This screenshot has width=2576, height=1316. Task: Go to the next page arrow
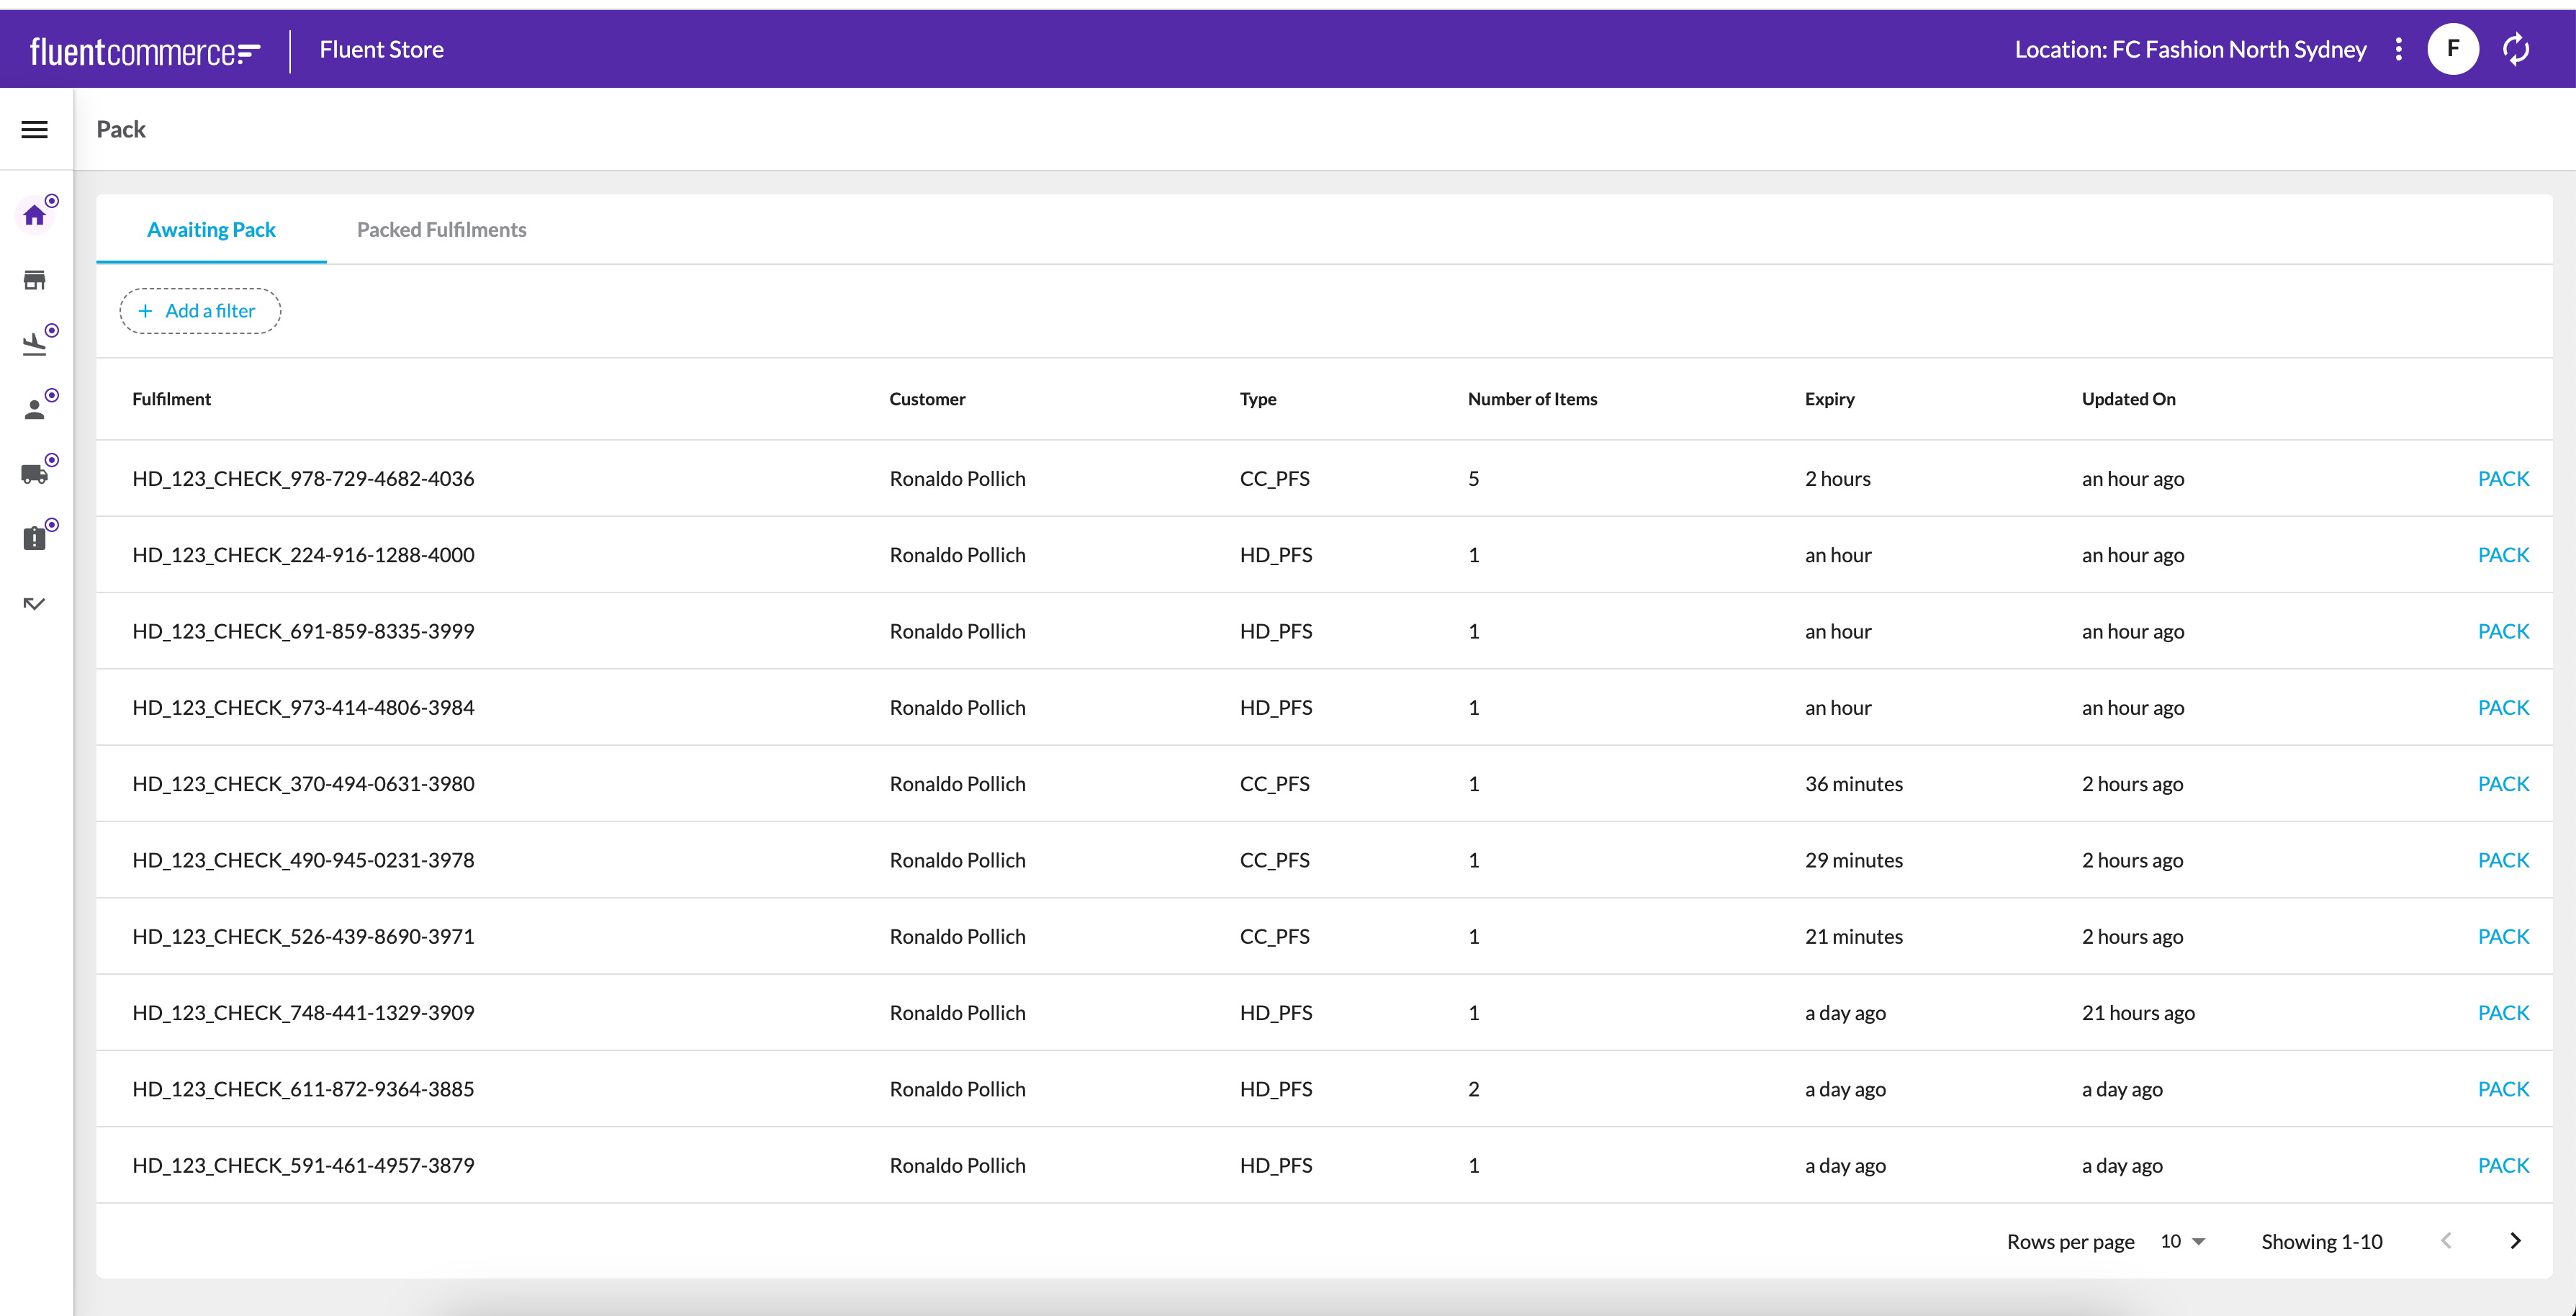click(2515, 1241)
